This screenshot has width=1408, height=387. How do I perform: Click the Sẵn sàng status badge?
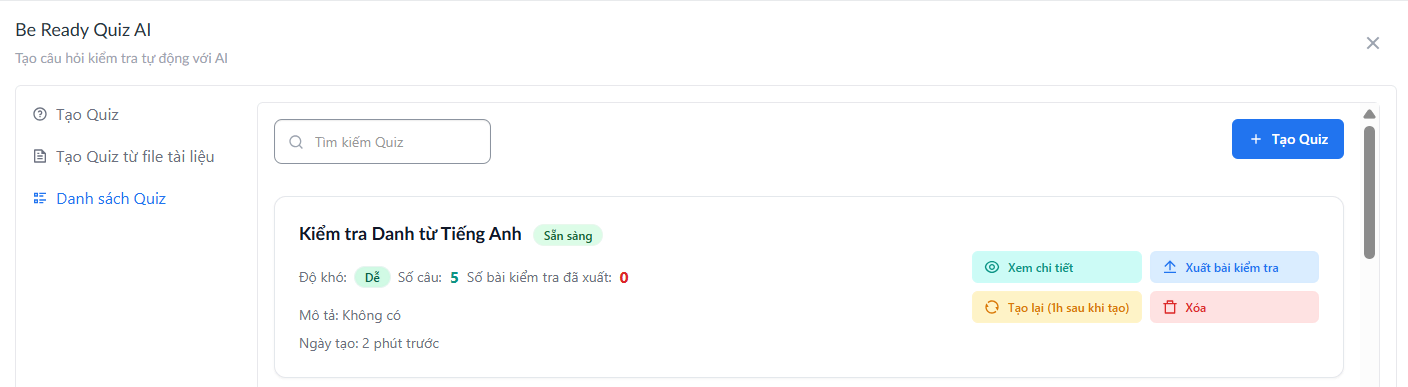point(568,236)
